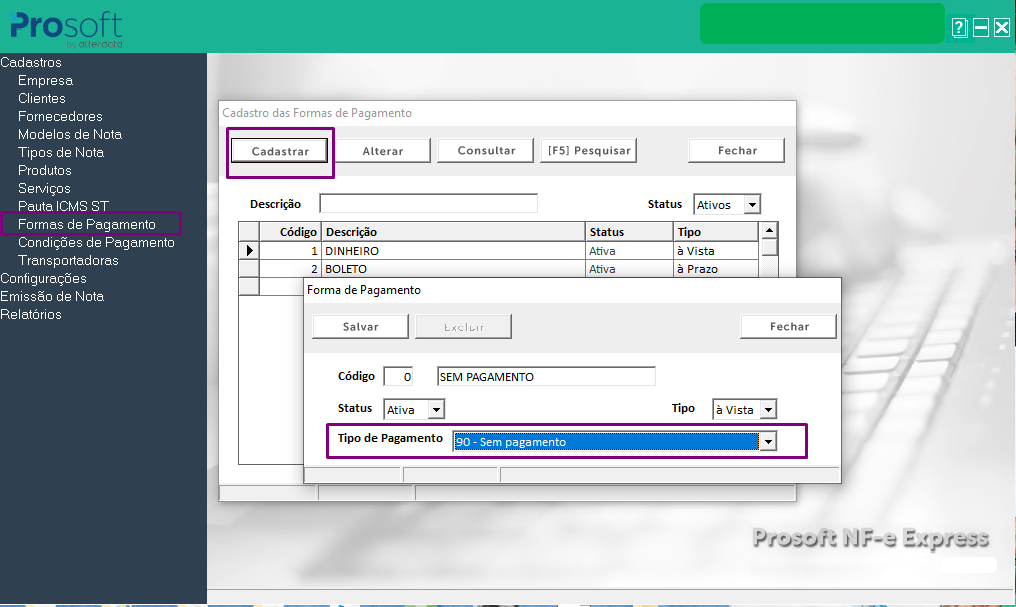Open Condições de Pagamento
Viewport: 1016px width, 607px height.
(x=97, y=242)
